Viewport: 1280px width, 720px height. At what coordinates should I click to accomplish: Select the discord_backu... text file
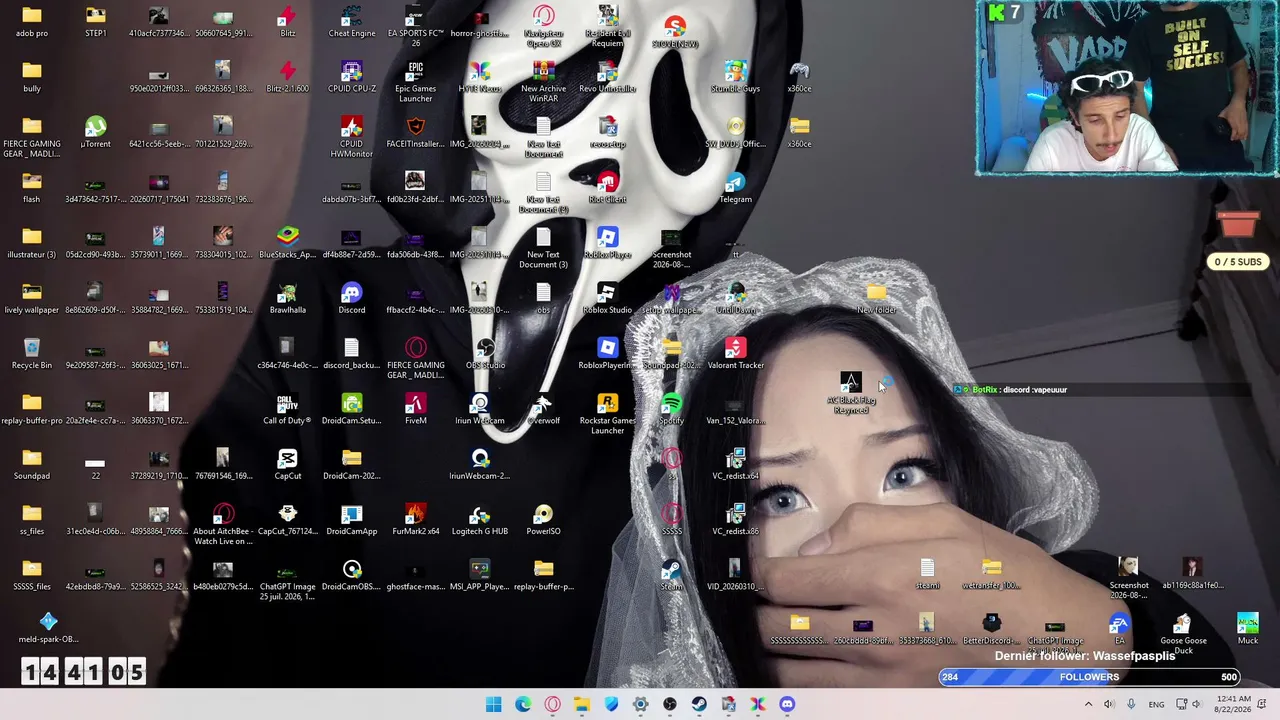pos(351,353)
